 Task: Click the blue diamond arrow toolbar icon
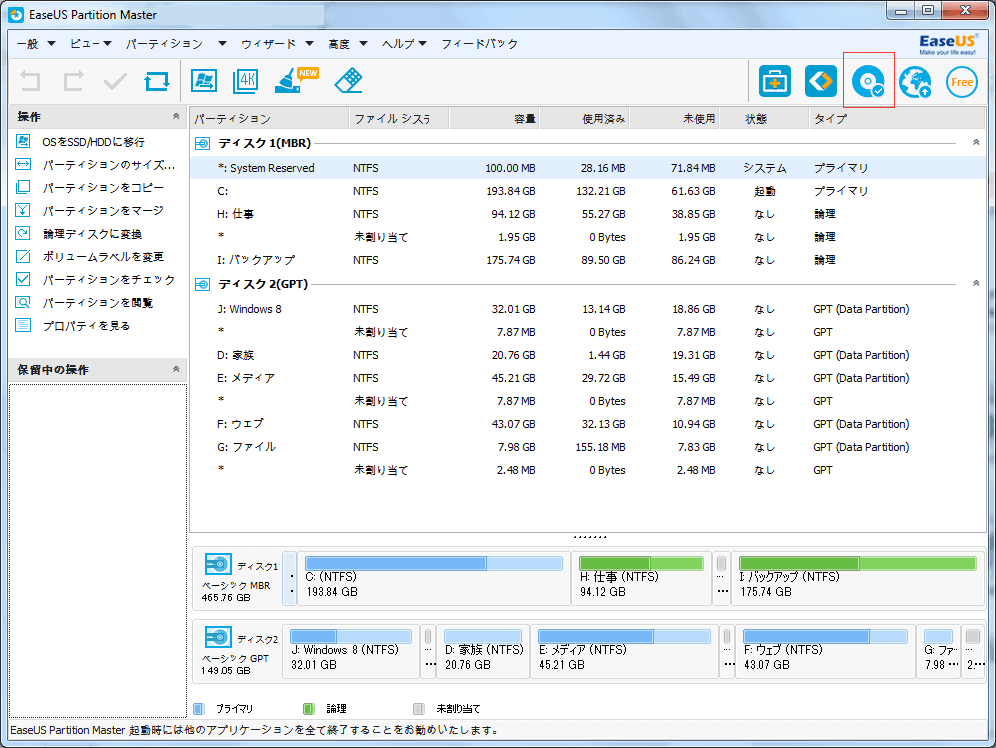click(821, 81)
